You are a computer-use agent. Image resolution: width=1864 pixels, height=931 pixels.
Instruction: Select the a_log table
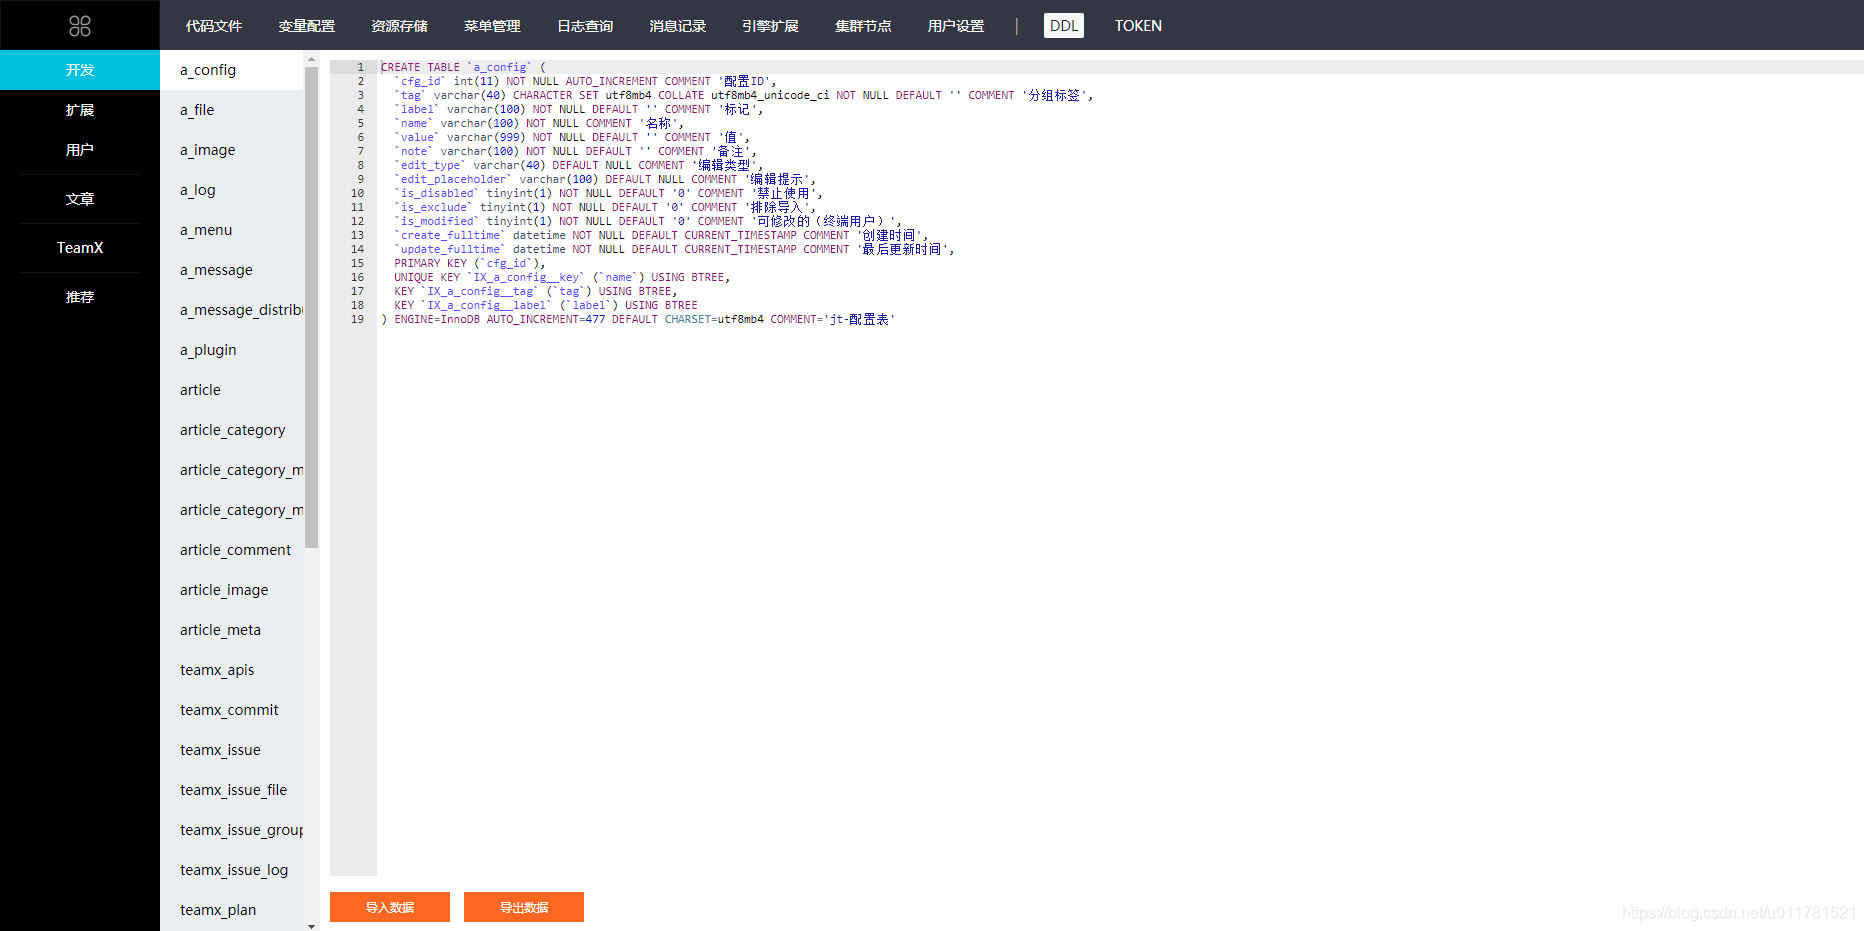click(x=232, y=190)
